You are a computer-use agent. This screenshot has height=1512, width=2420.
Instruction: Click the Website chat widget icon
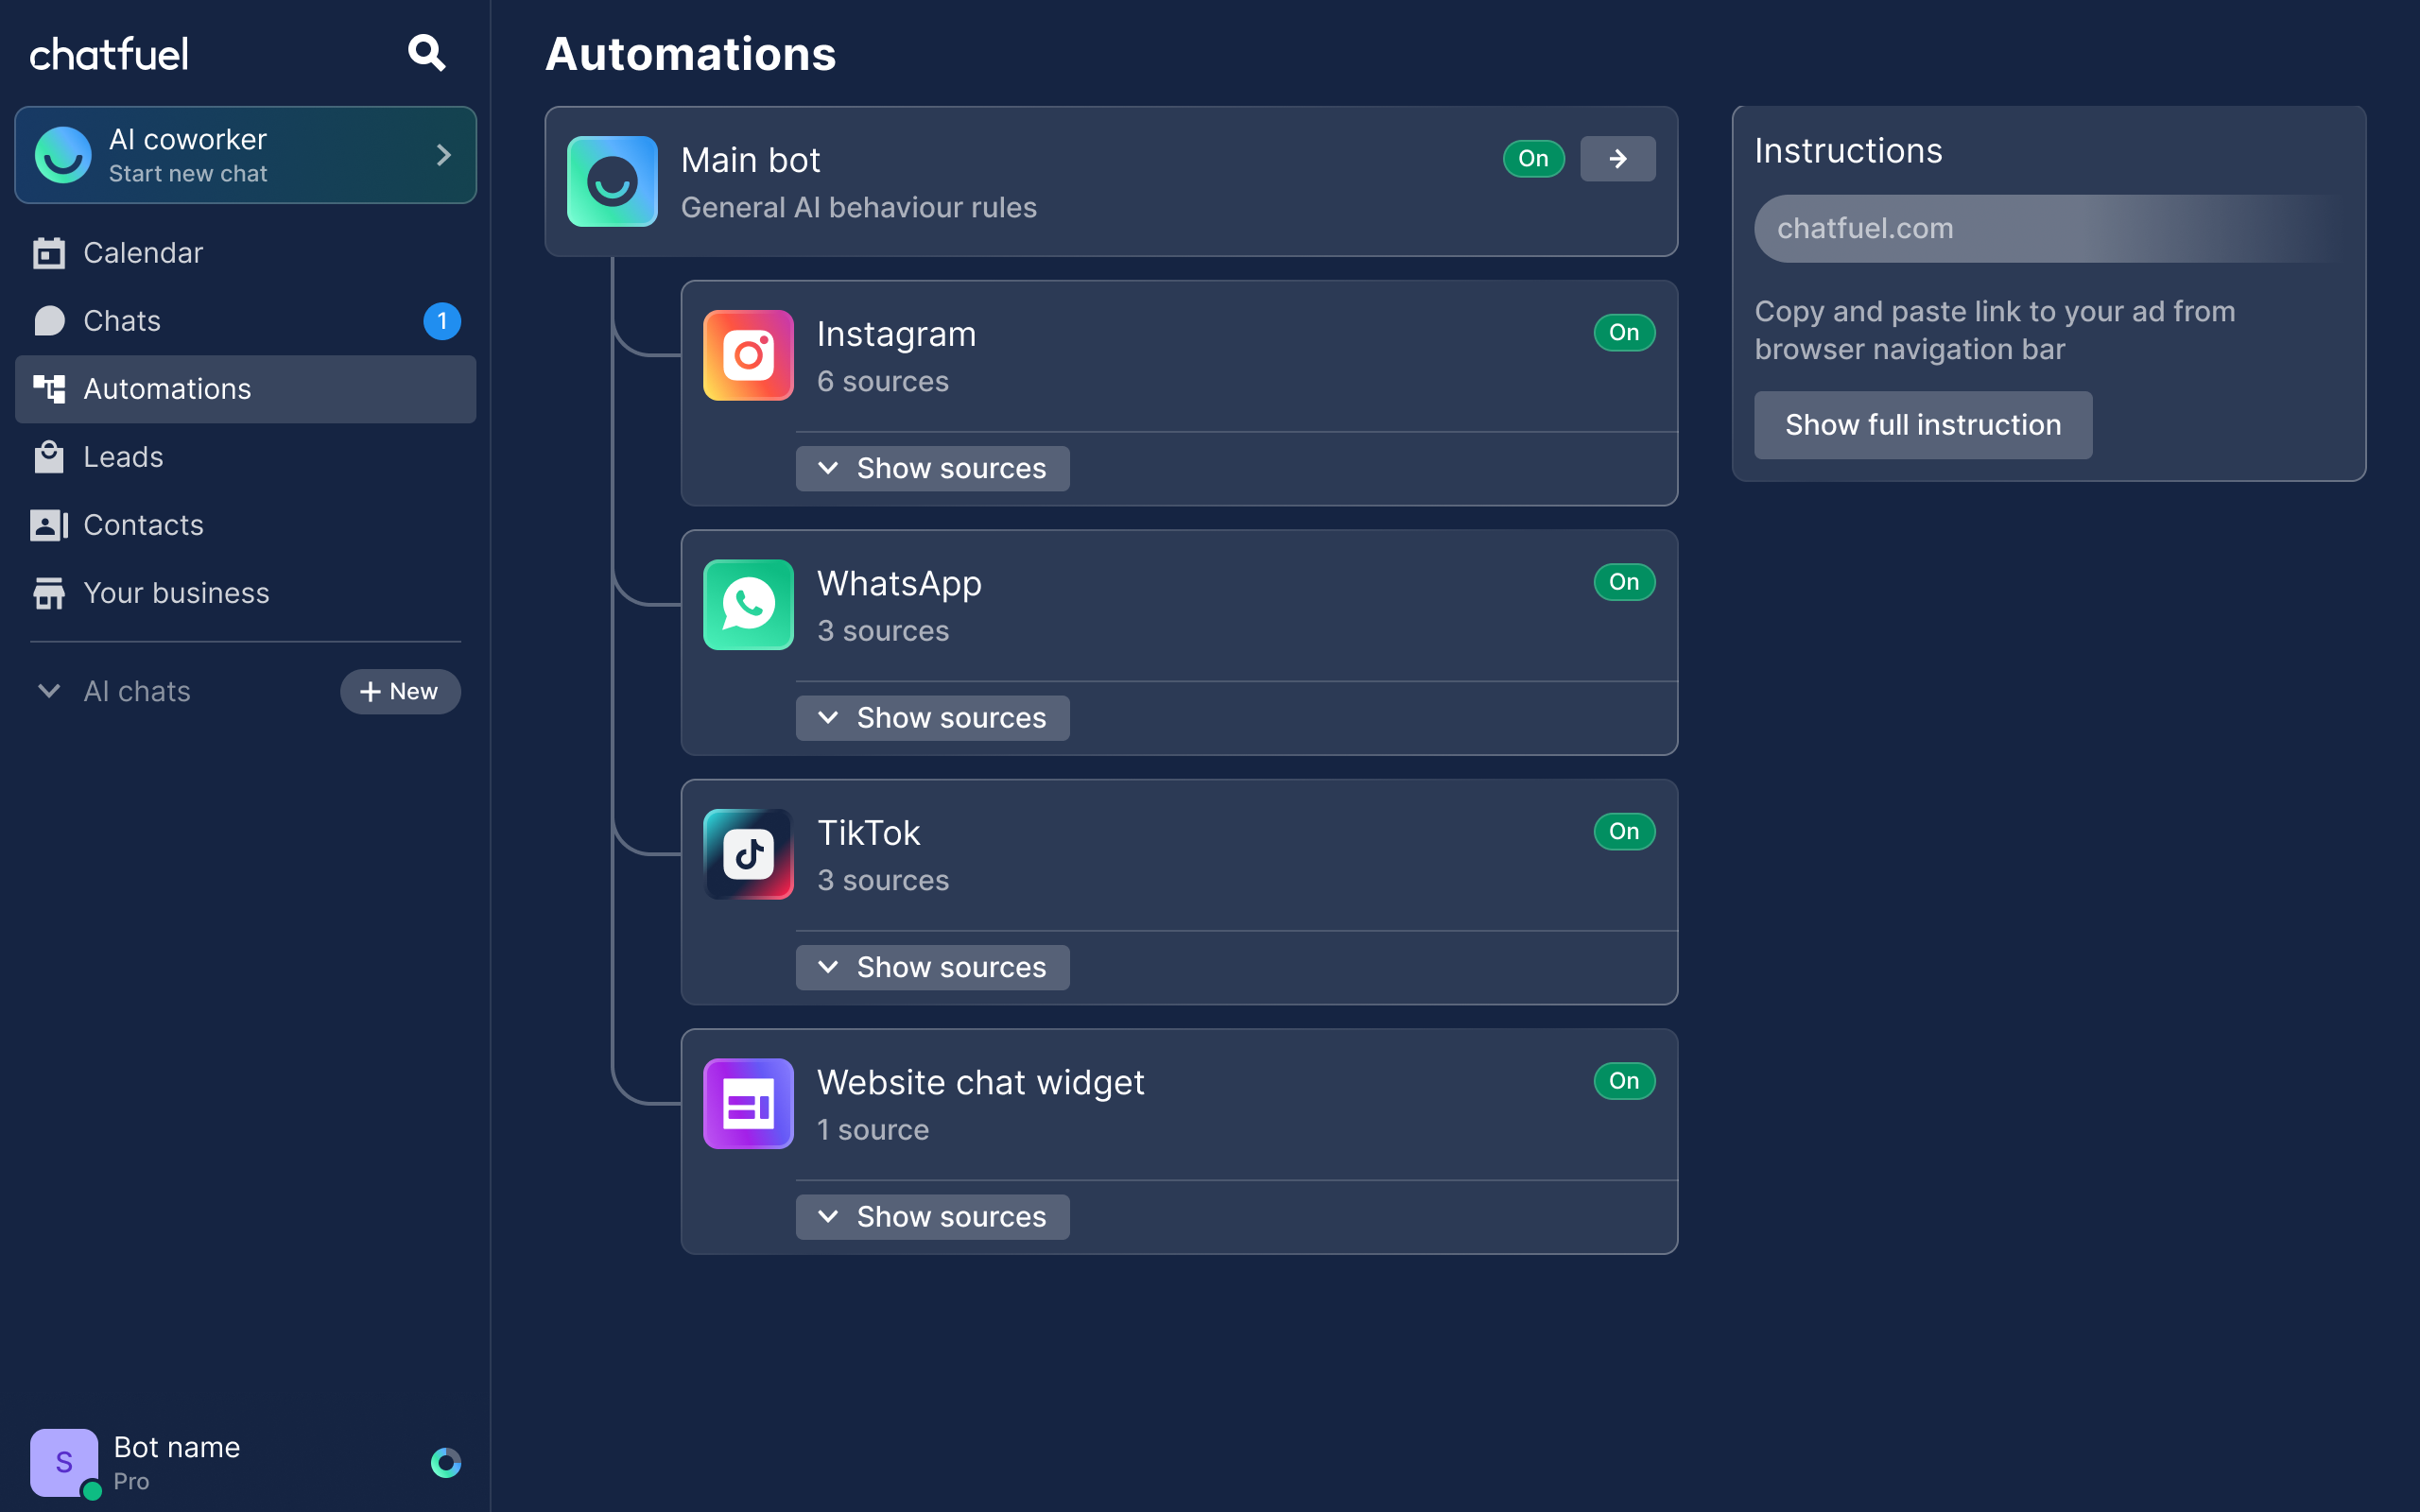748,1104
